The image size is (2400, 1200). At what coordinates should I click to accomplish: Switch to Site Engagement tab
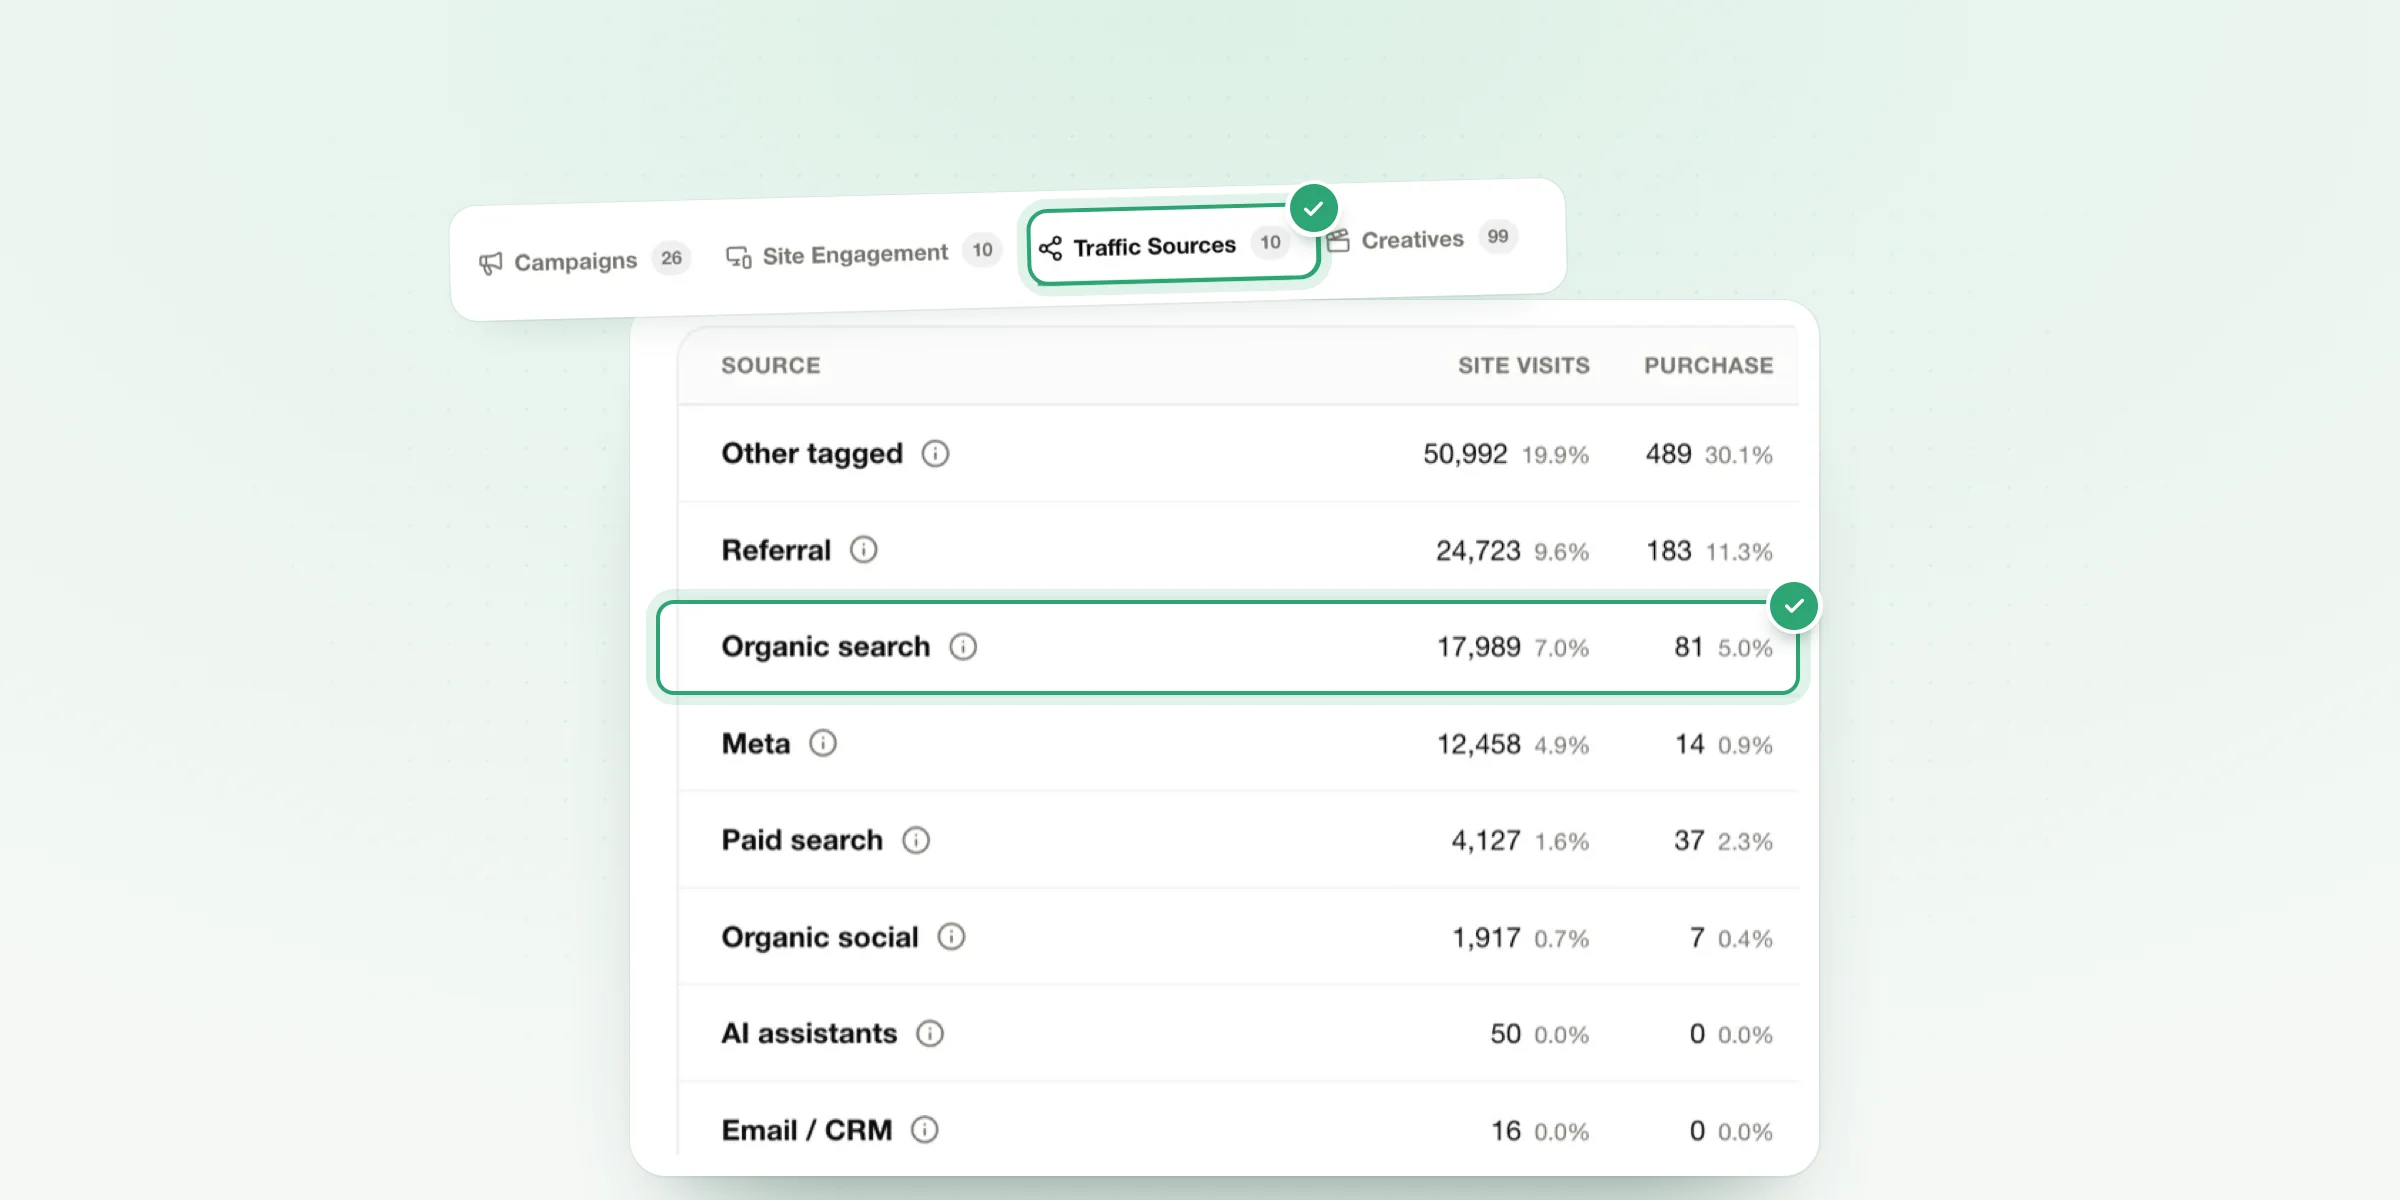862,254
